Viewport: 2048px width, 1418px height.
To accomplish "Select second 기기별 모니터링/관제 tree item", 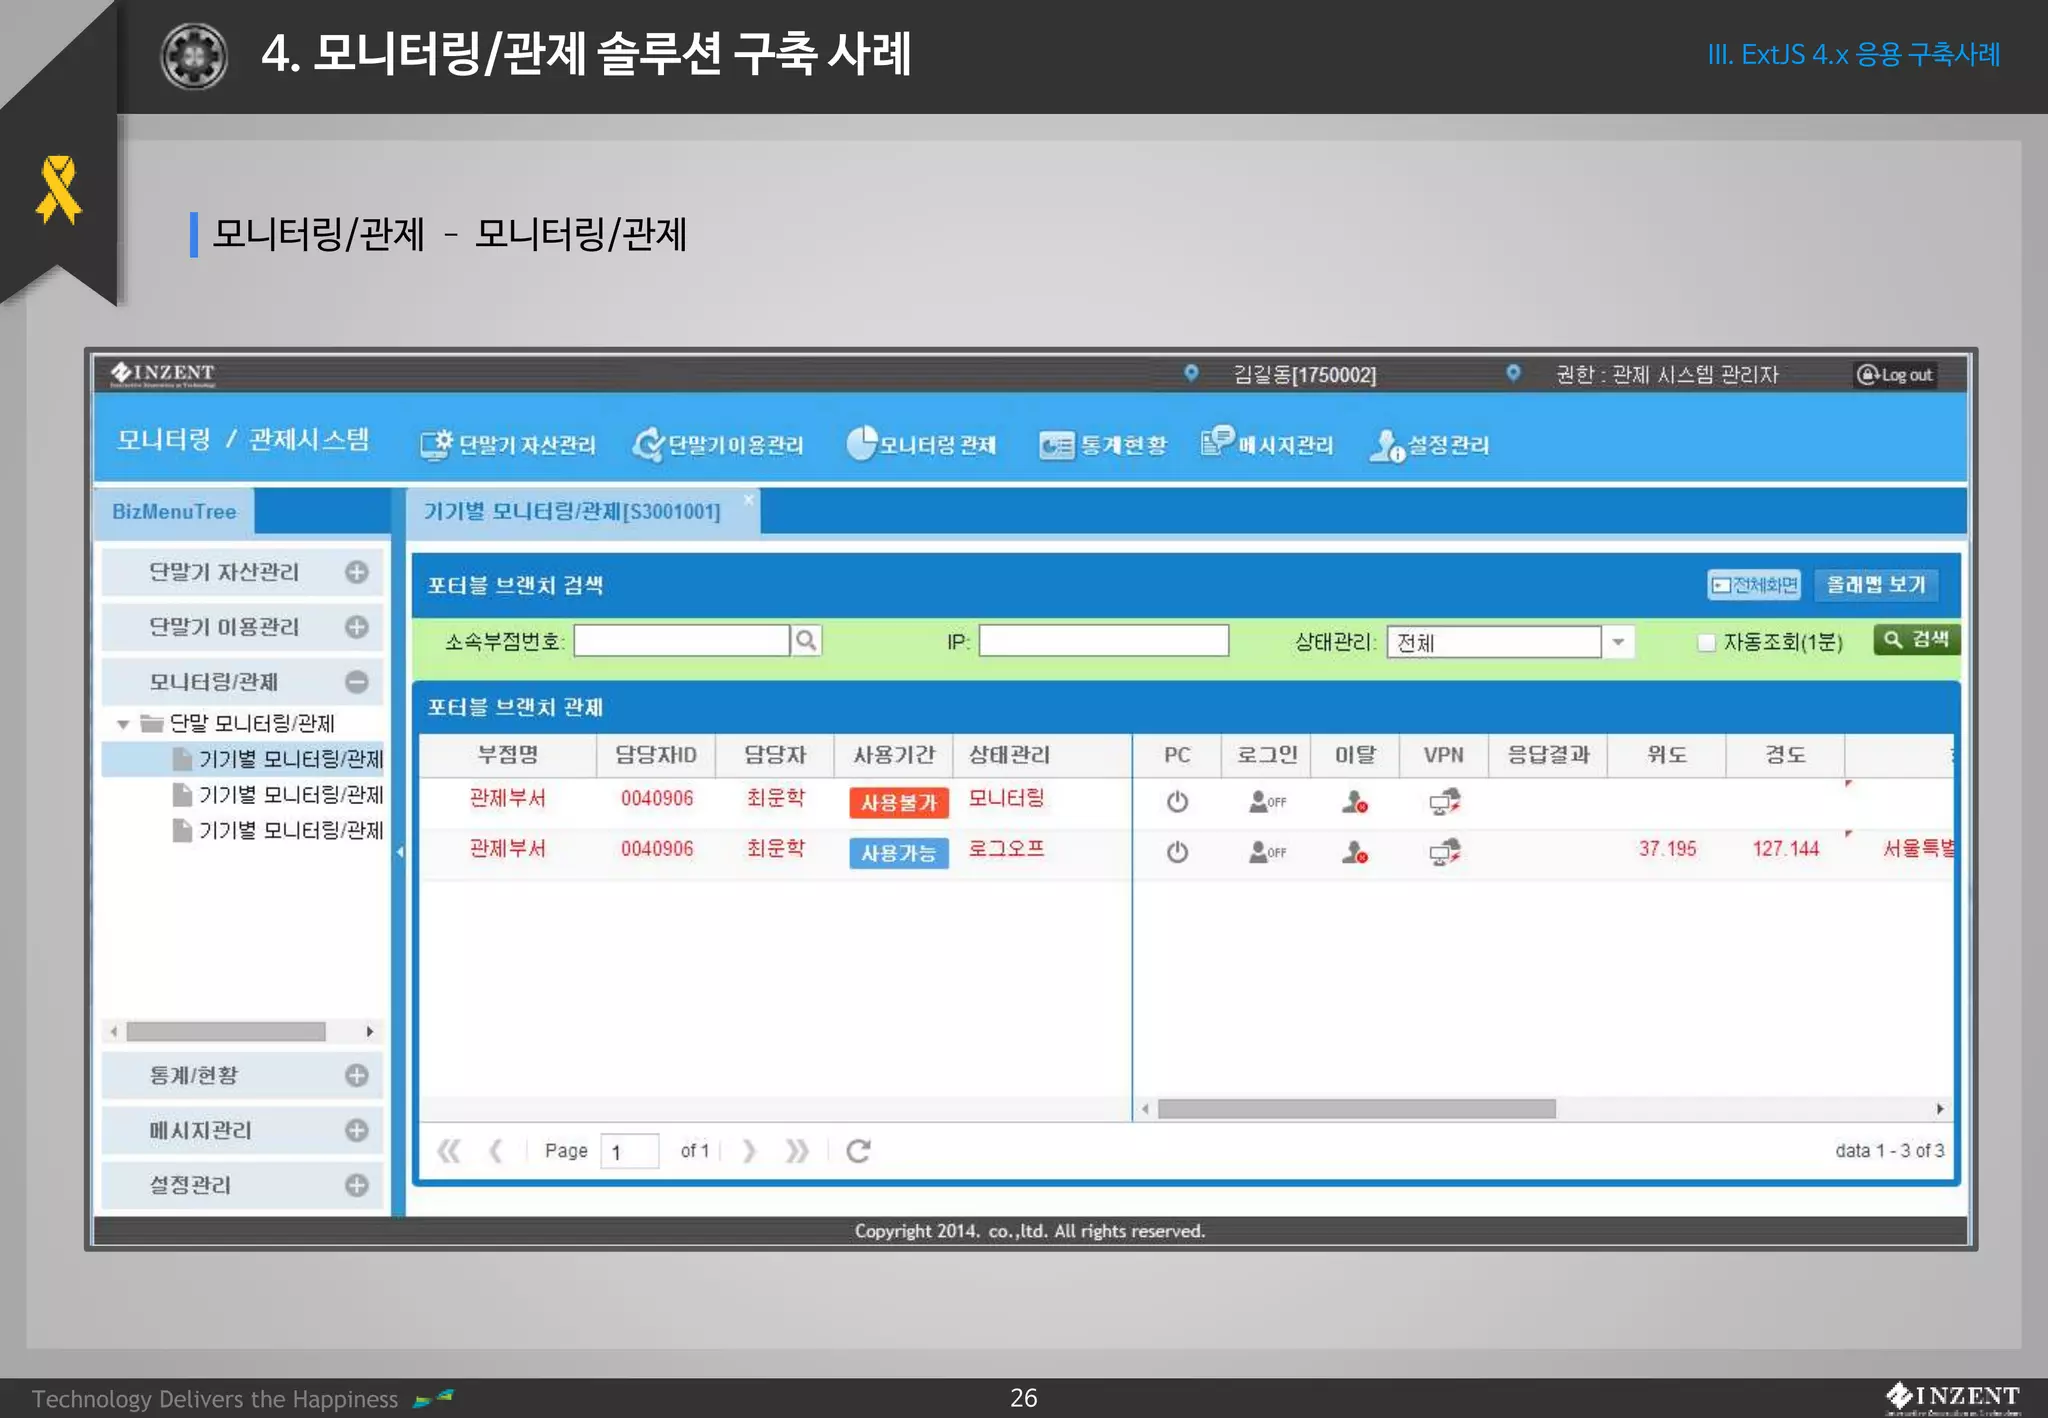I will point(278,795).
